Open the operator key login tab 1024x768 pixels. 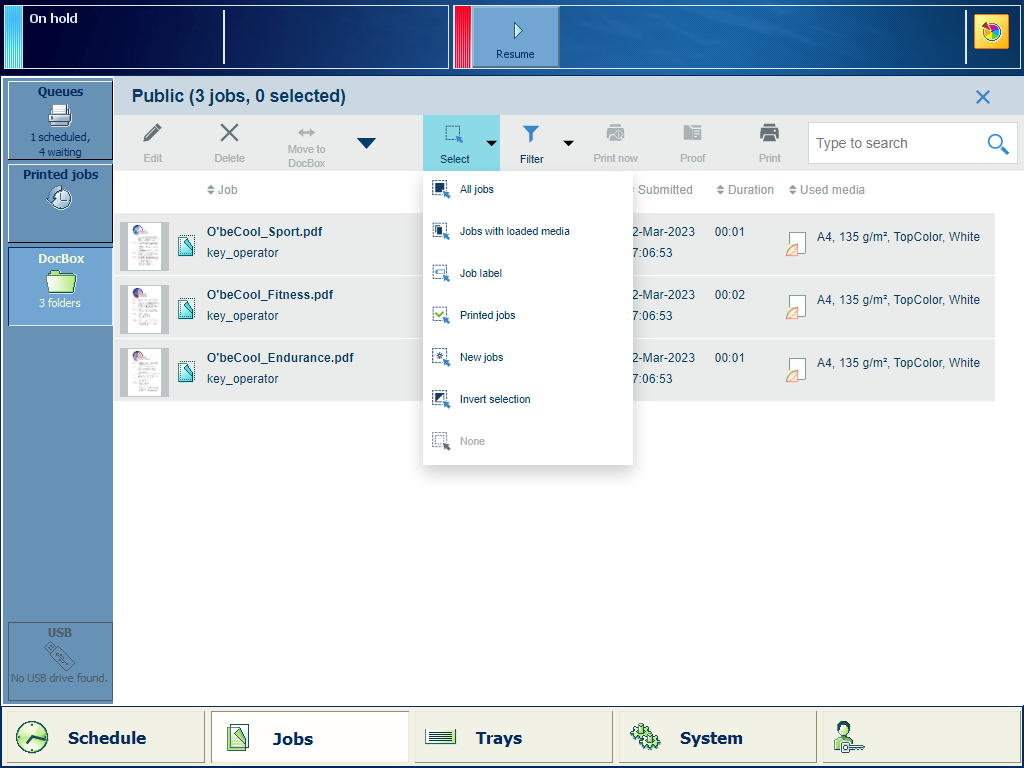(921, 737)
